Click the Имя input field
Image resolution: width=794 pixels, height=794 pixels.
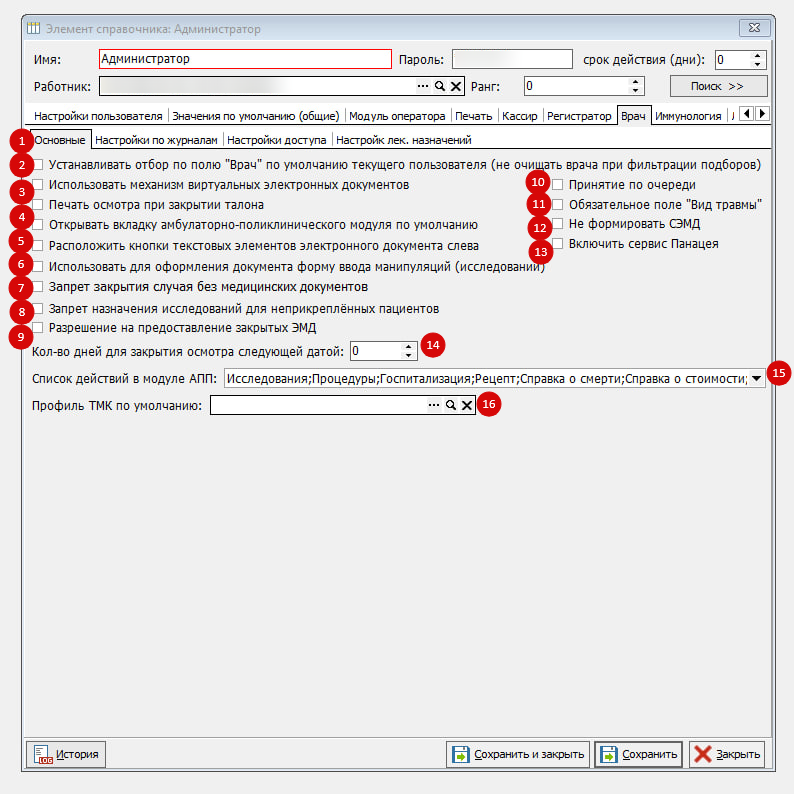245,59
